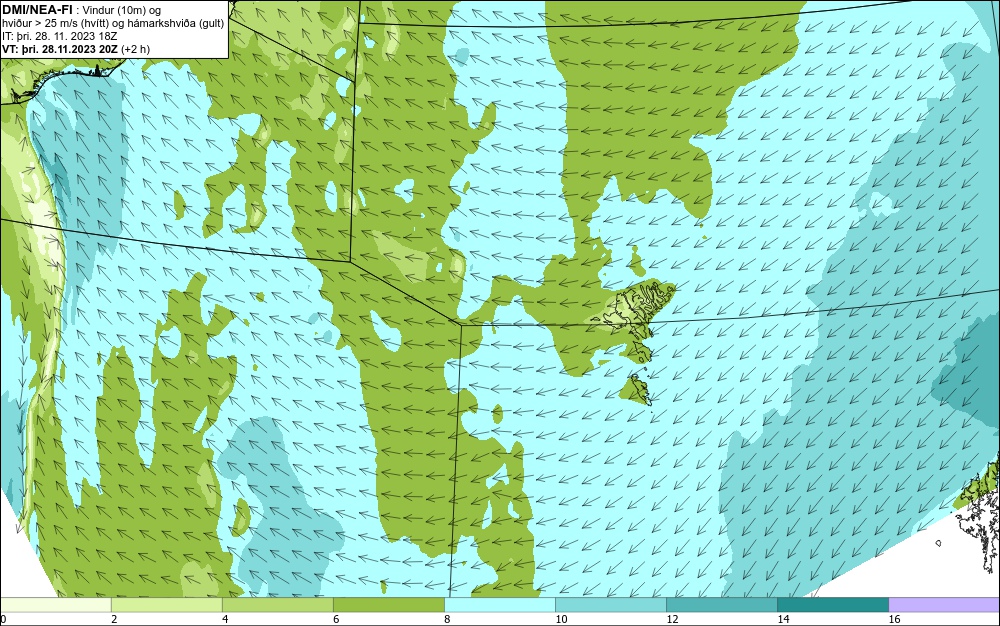Click the legend tick label 12
1000x626 pixels.
(672, 619)
